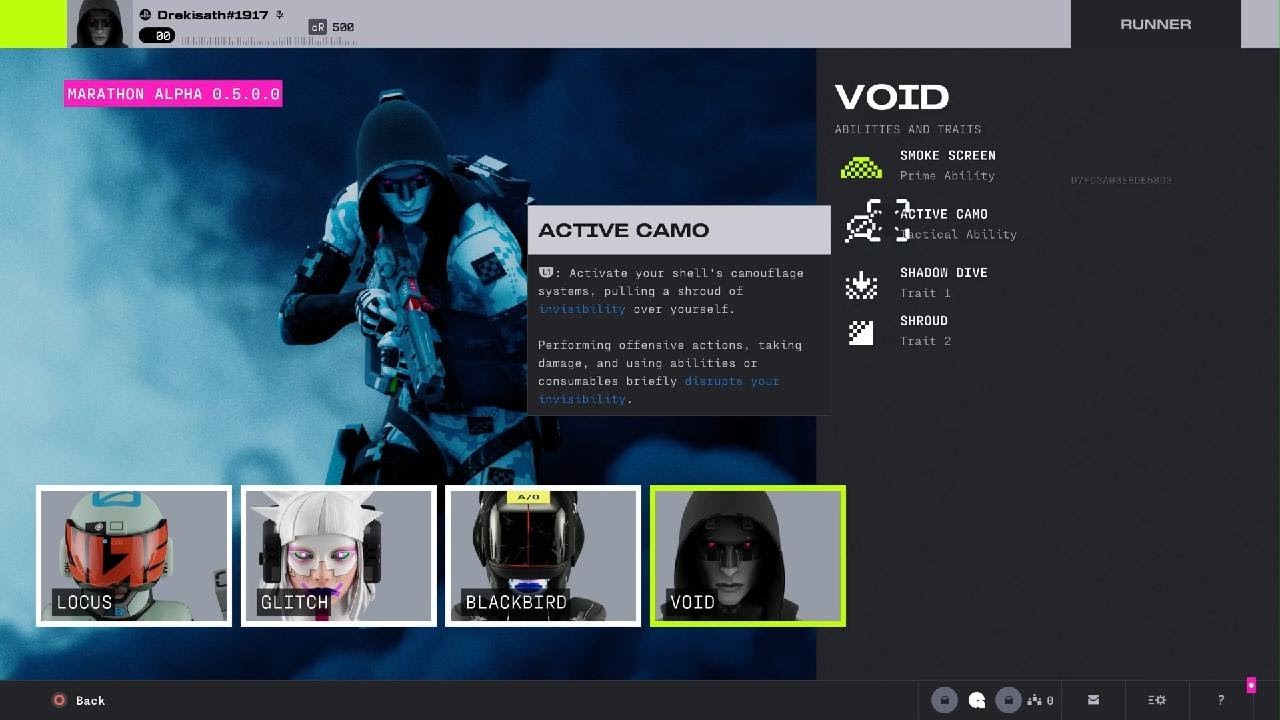This screenshot has width=1280, height=720.
Task: Click the 00 player level badge
Action: click(157, 35)
